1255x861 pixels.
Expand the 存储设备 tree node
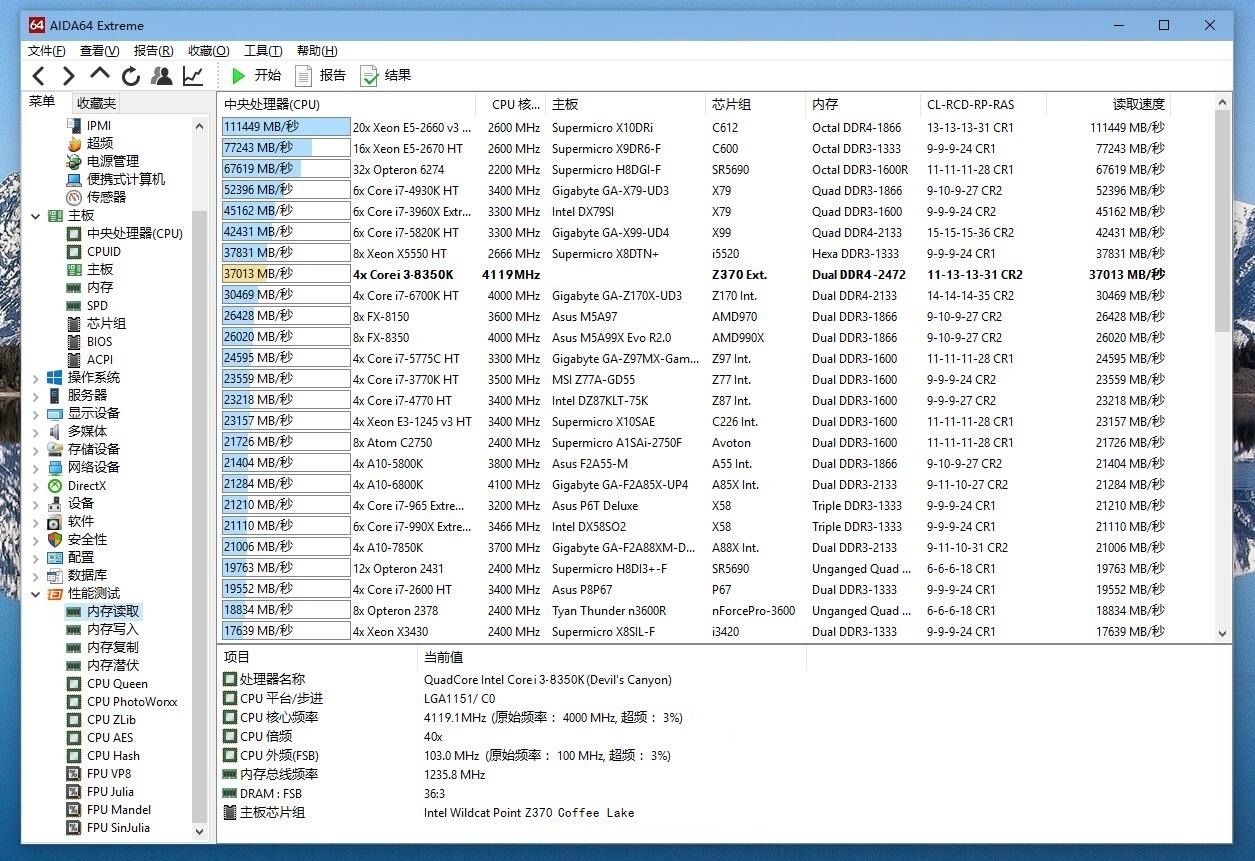36,449
